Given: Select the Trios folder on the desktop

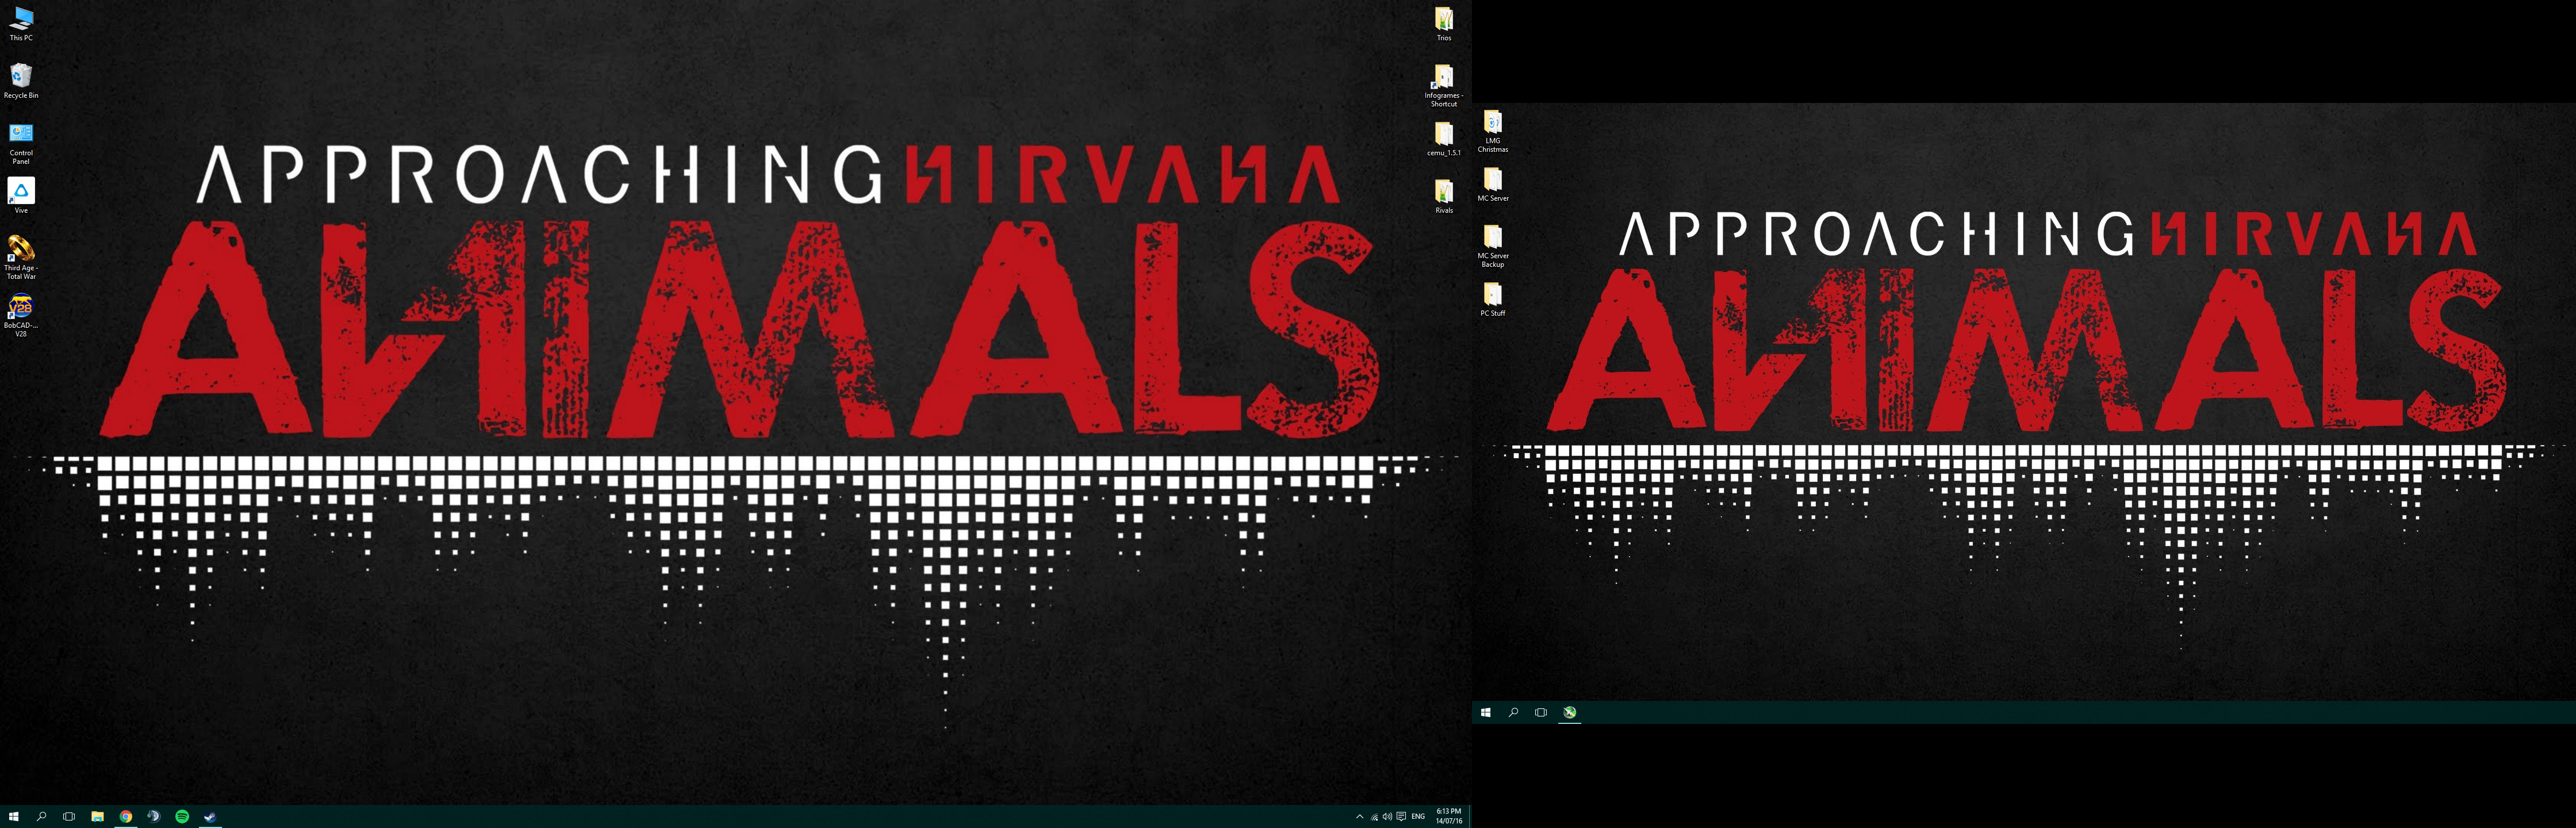Looking at the screenshot, I should (x=1444, y=24).
